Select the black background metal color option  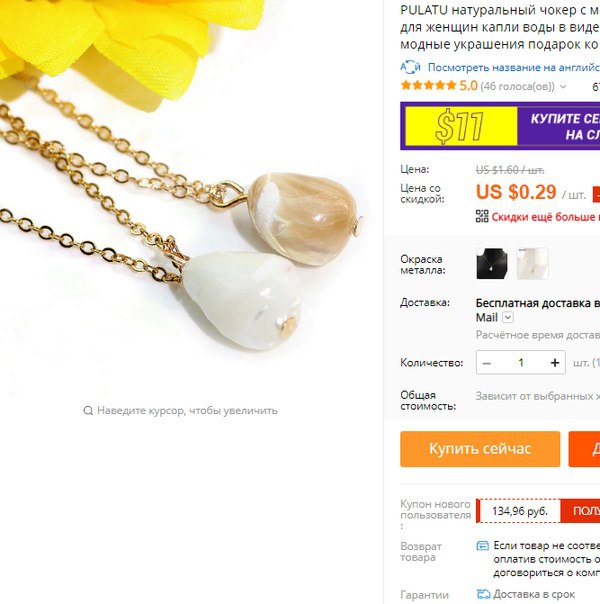pyautogui.click(x=492, y=264)
